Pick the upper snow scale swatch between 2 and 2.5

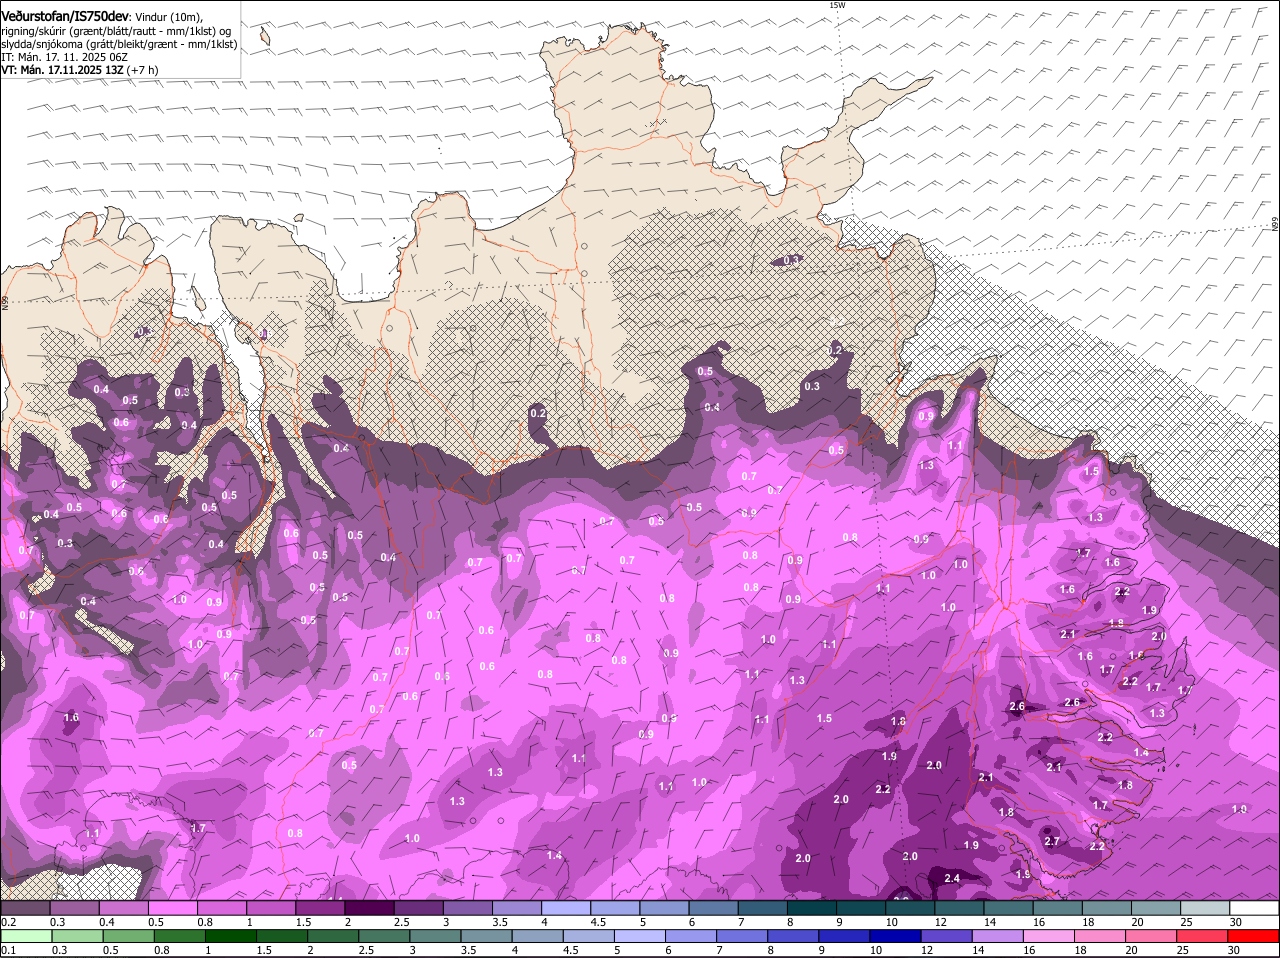tap(369, 908)
